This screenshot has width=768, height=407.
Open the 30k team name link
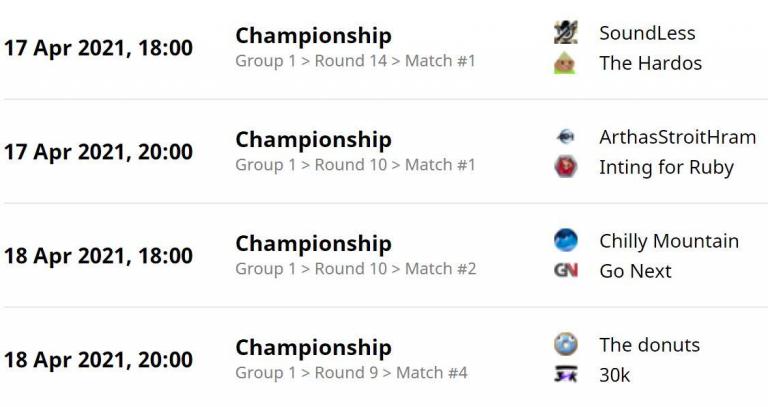[x=614, y=375]
